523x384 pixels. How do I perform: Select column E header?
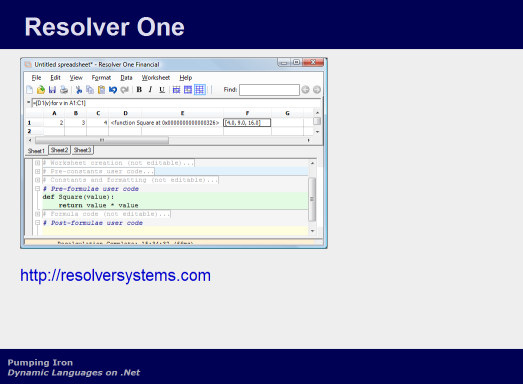point(182,113)
